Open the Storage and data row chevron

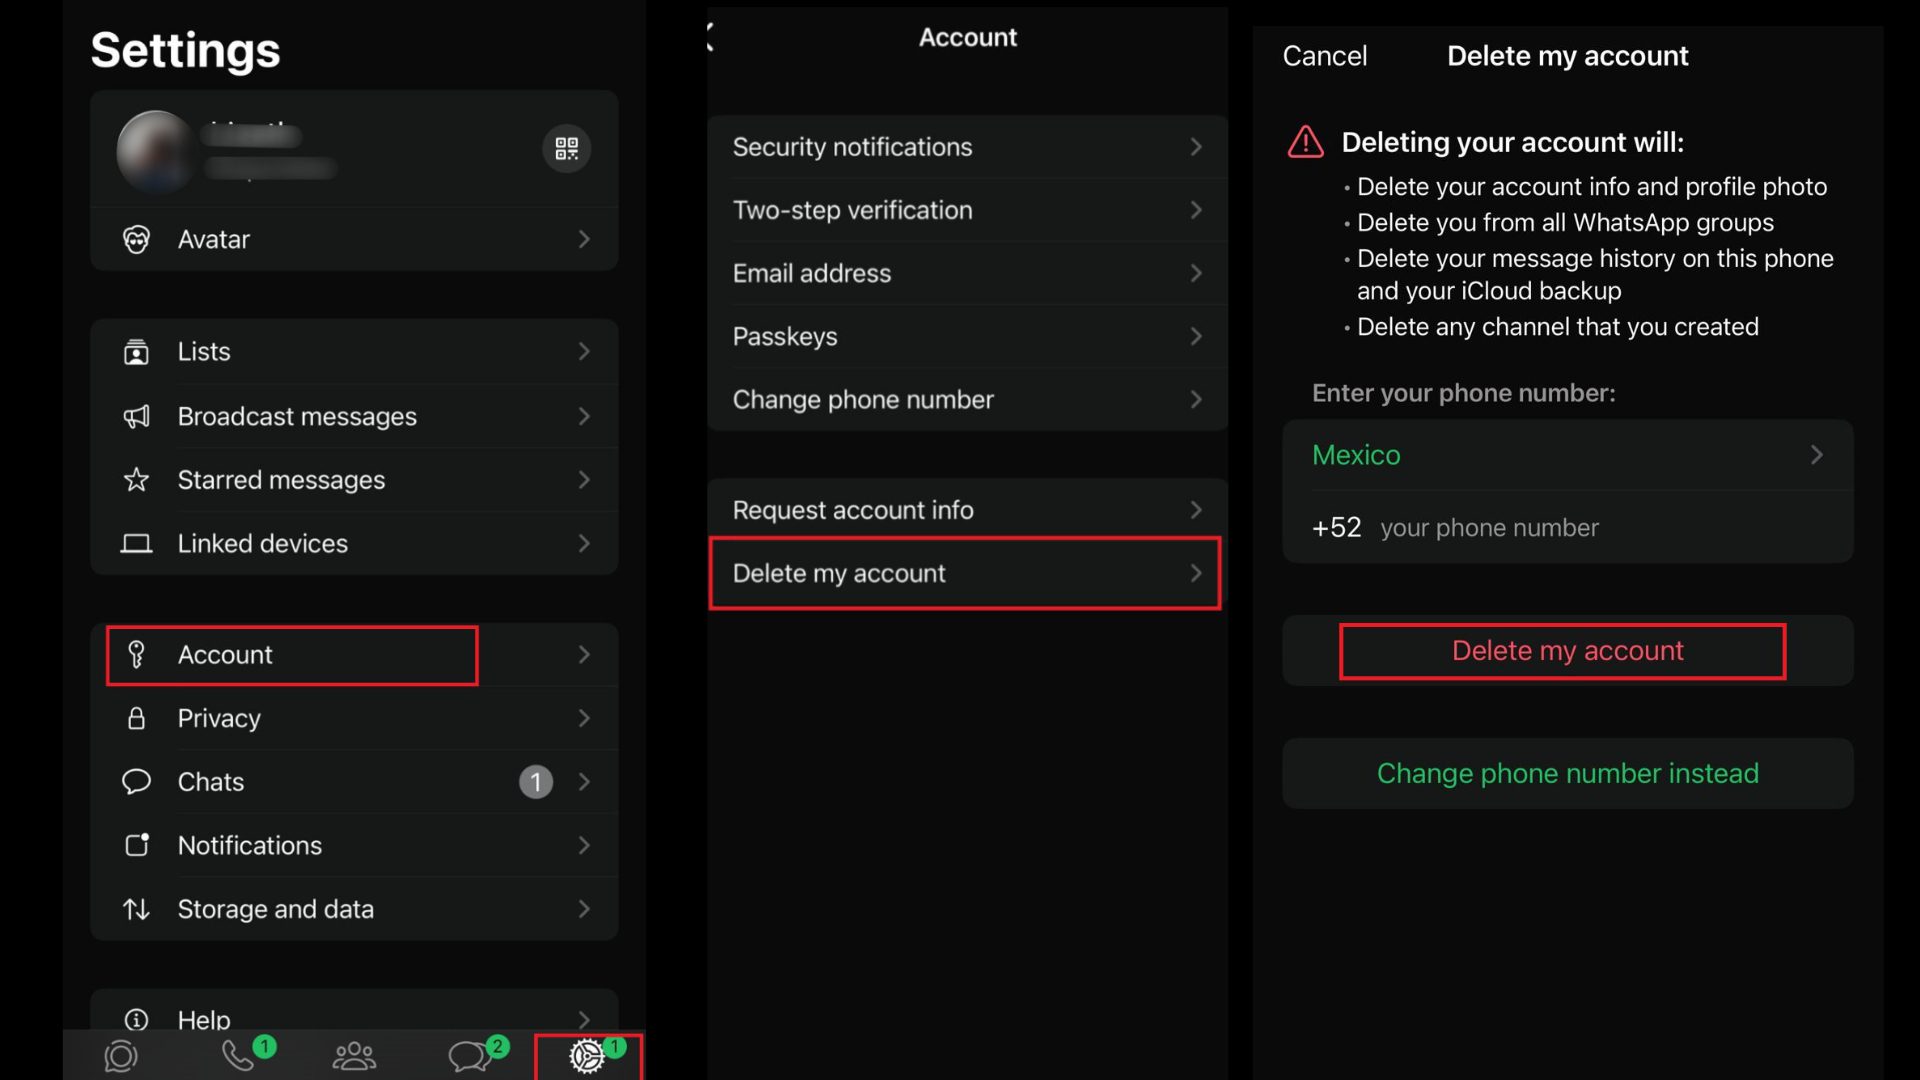584,909
